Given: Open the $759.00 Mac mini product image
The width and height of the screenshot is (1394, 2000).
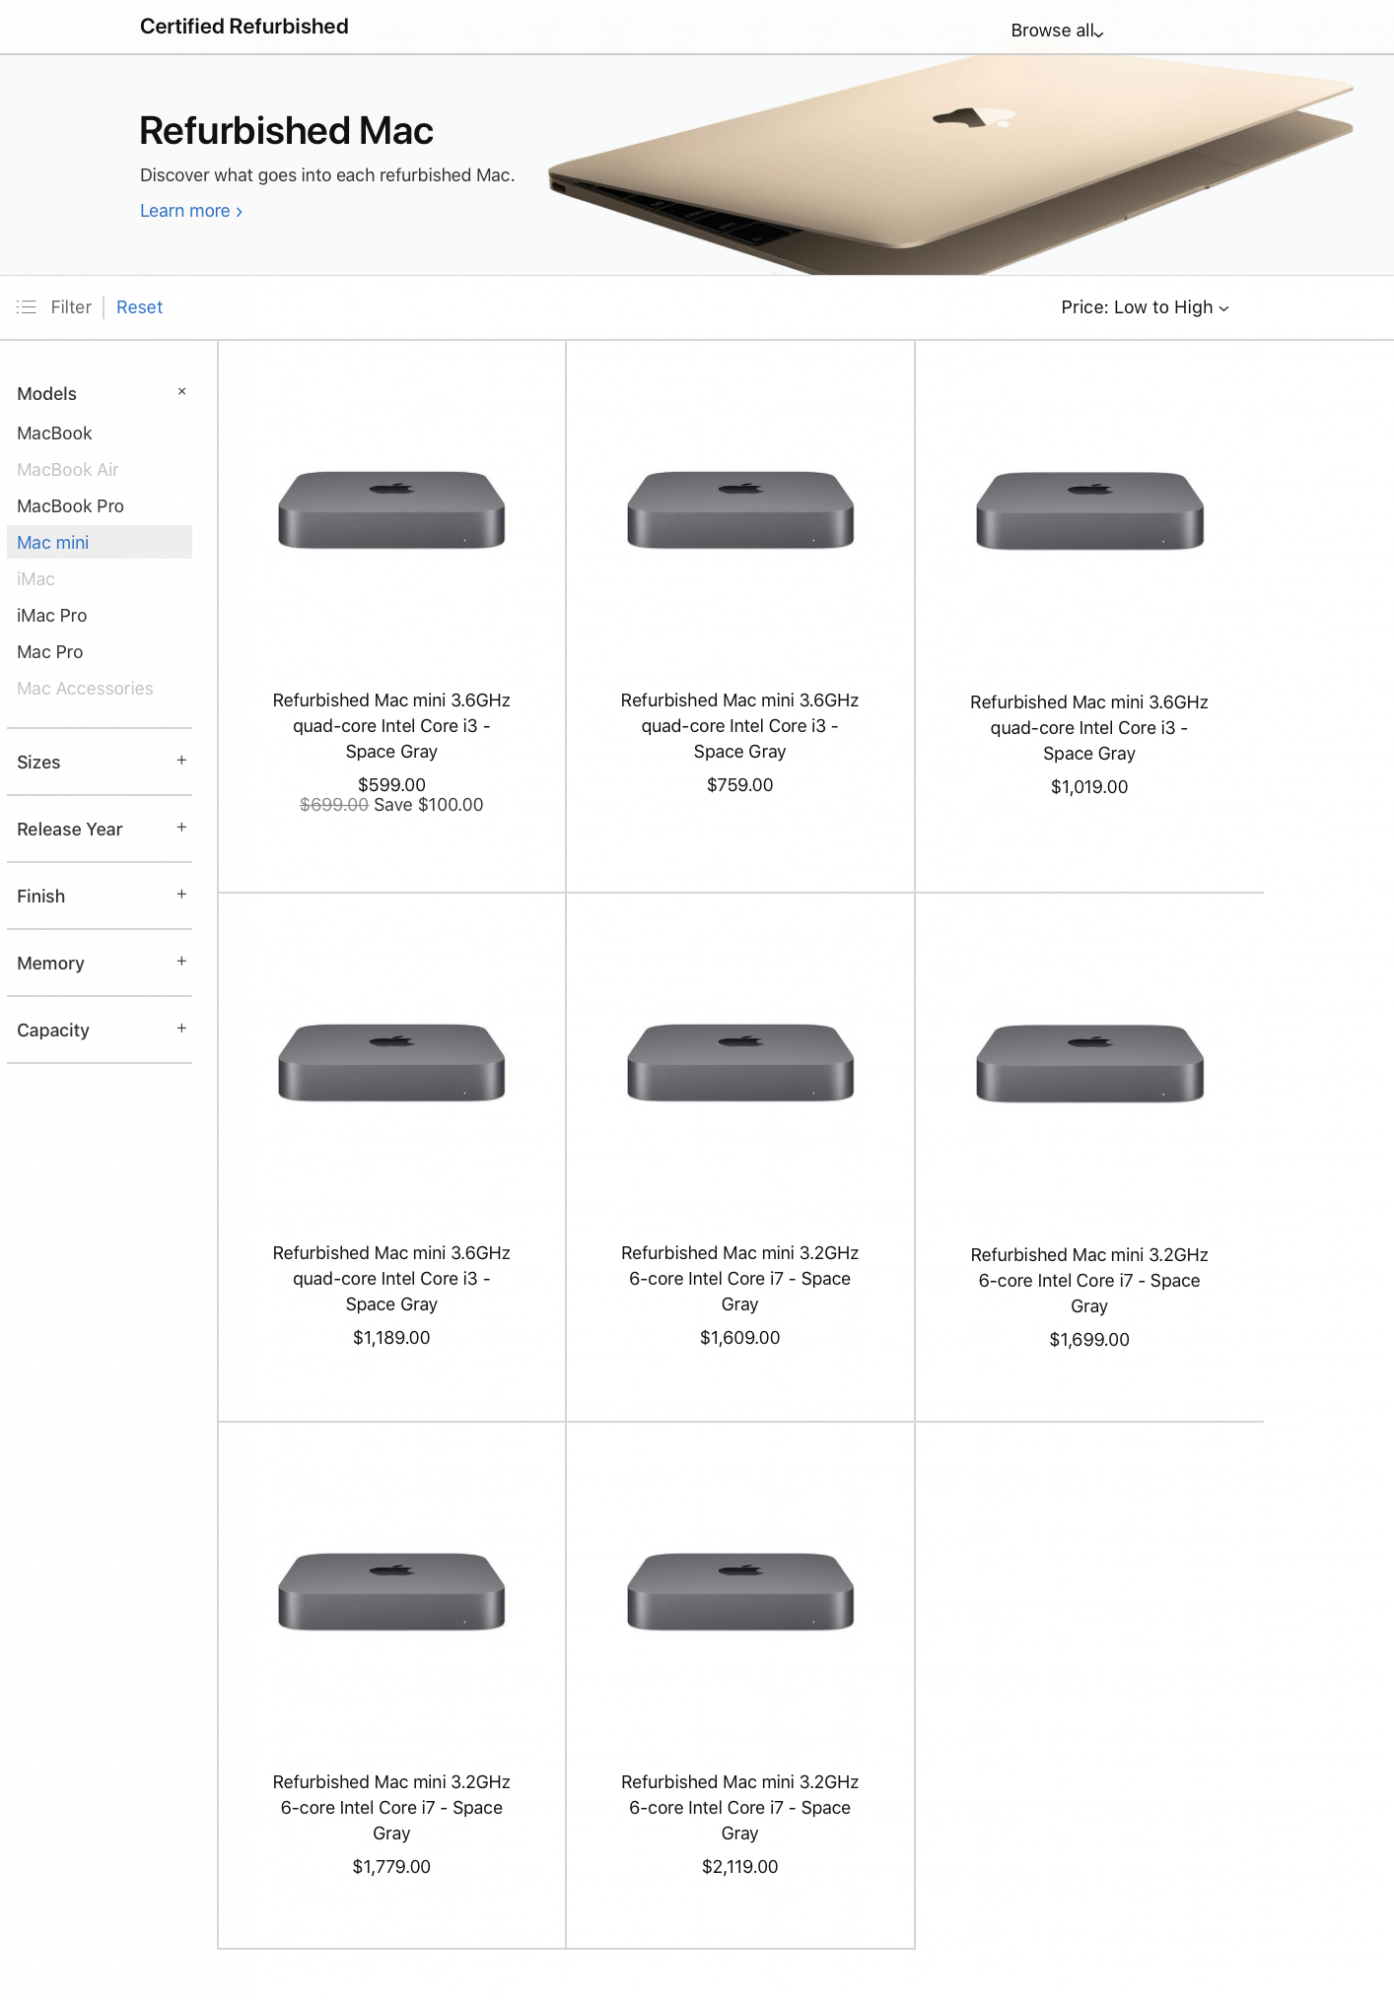Looking at the screenshot, I should [x=740, y=510].
